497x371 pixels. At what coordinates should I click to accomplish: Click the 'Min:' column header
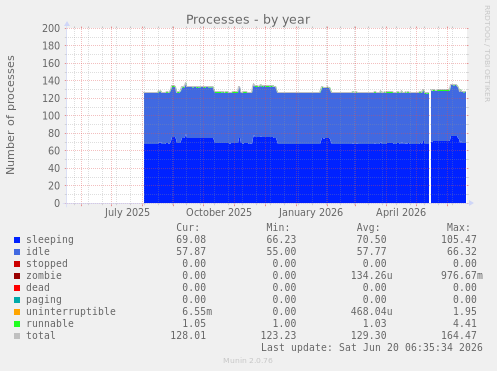[x=278, y=228]
